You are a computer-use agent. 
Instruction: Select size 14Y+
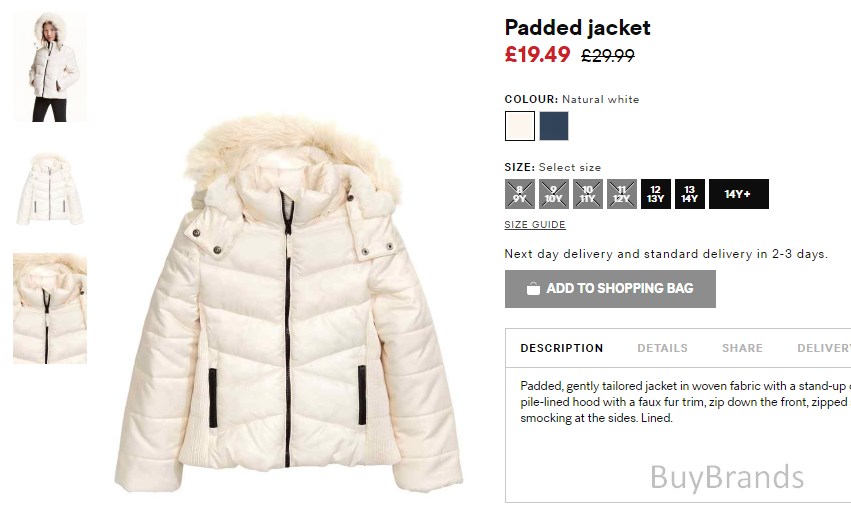click(739, 194)
